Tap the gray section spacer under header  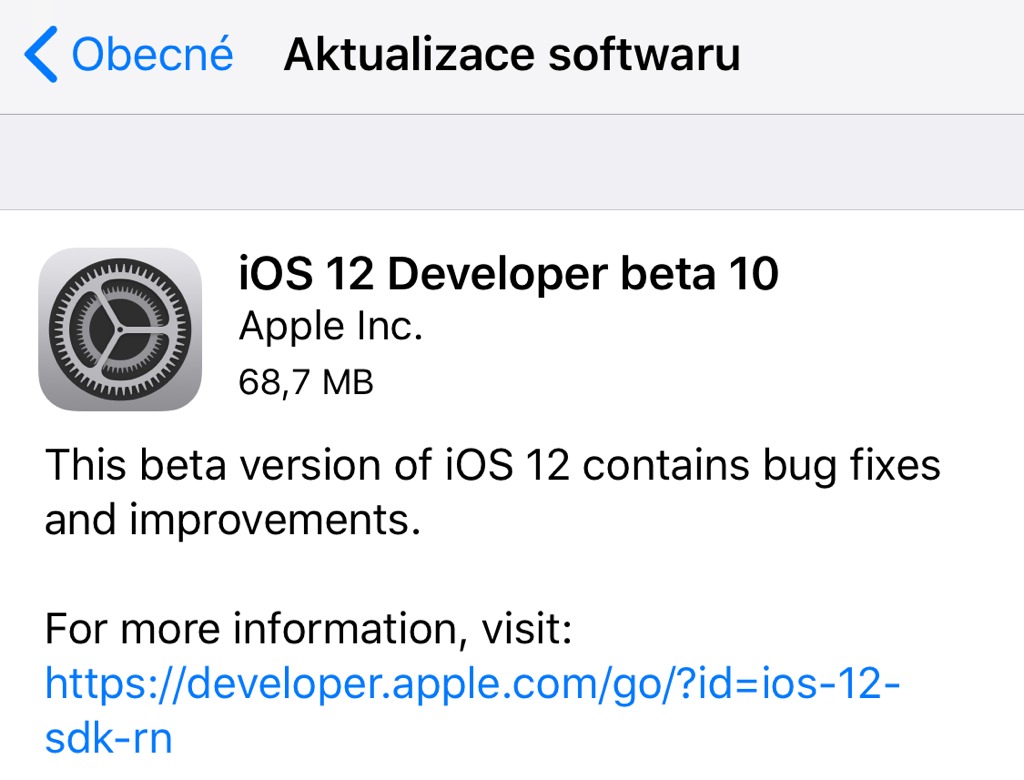point(512,162)
